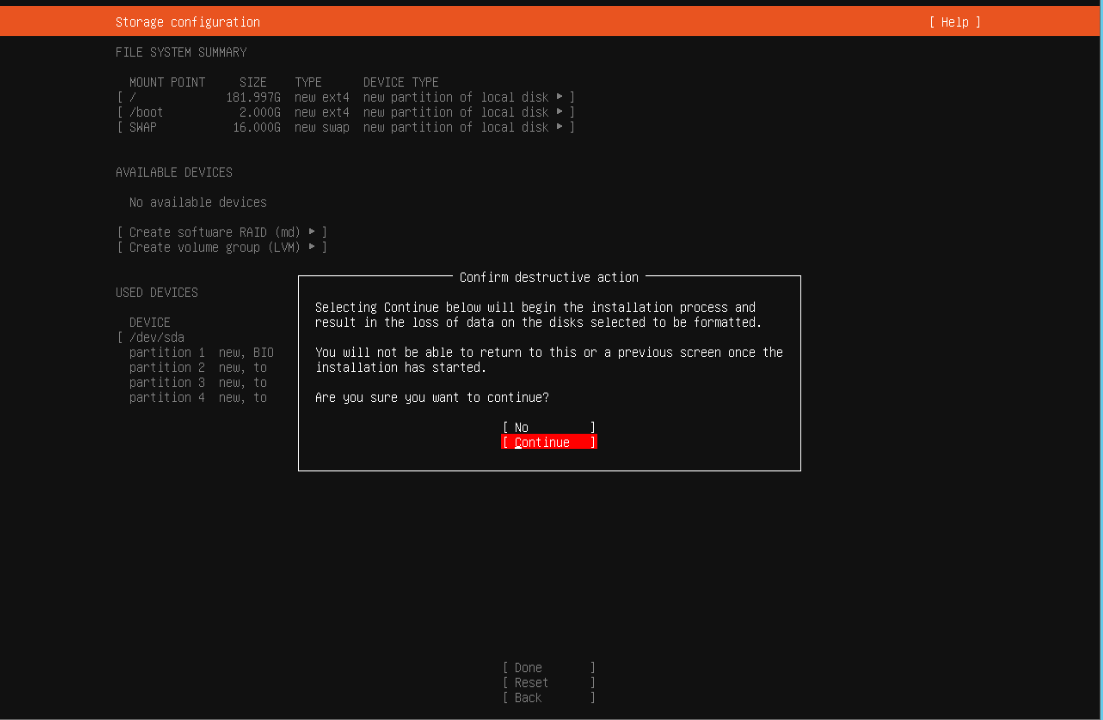Screen dimensions: 1103x720
Task: Expand the /boot row arrow
Action: (x=559, y=112)
